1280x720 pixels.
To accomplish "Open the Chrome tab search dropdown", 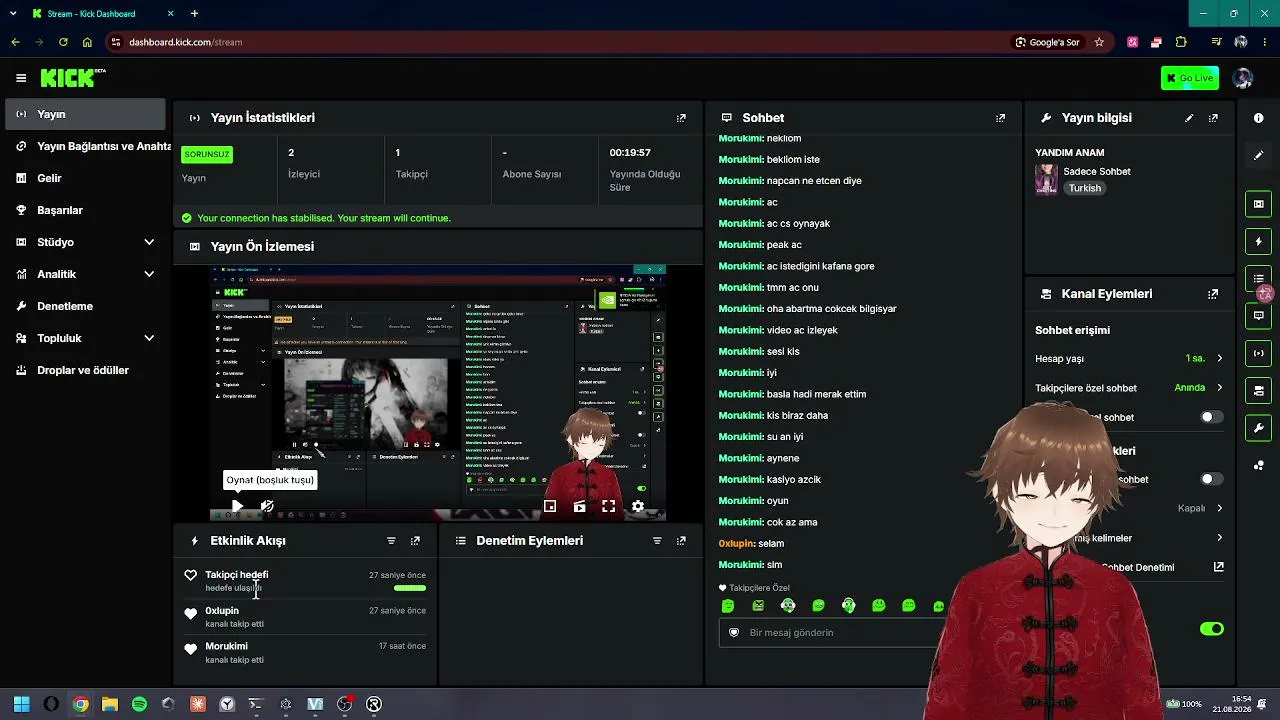I will pos(13,14).
